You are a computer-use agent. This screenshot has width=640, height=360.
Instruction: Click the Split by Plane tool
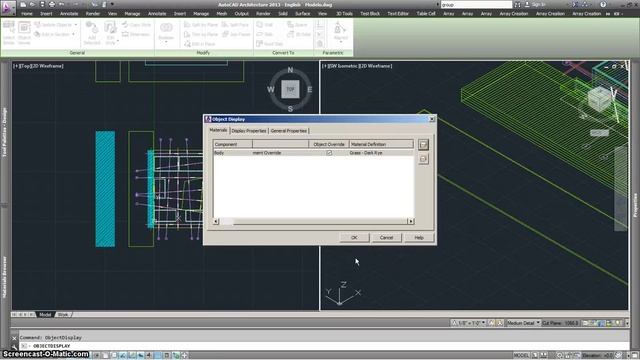201,25
